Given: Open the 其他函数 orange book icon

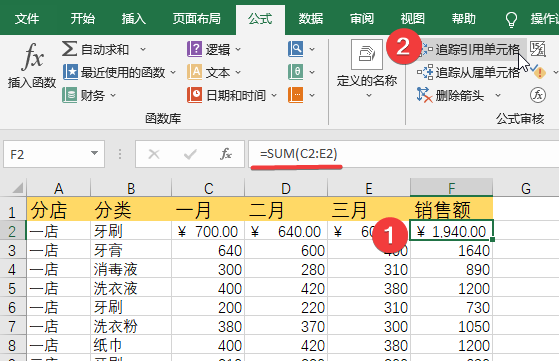Looking at the screenshot, I should 296,95.
